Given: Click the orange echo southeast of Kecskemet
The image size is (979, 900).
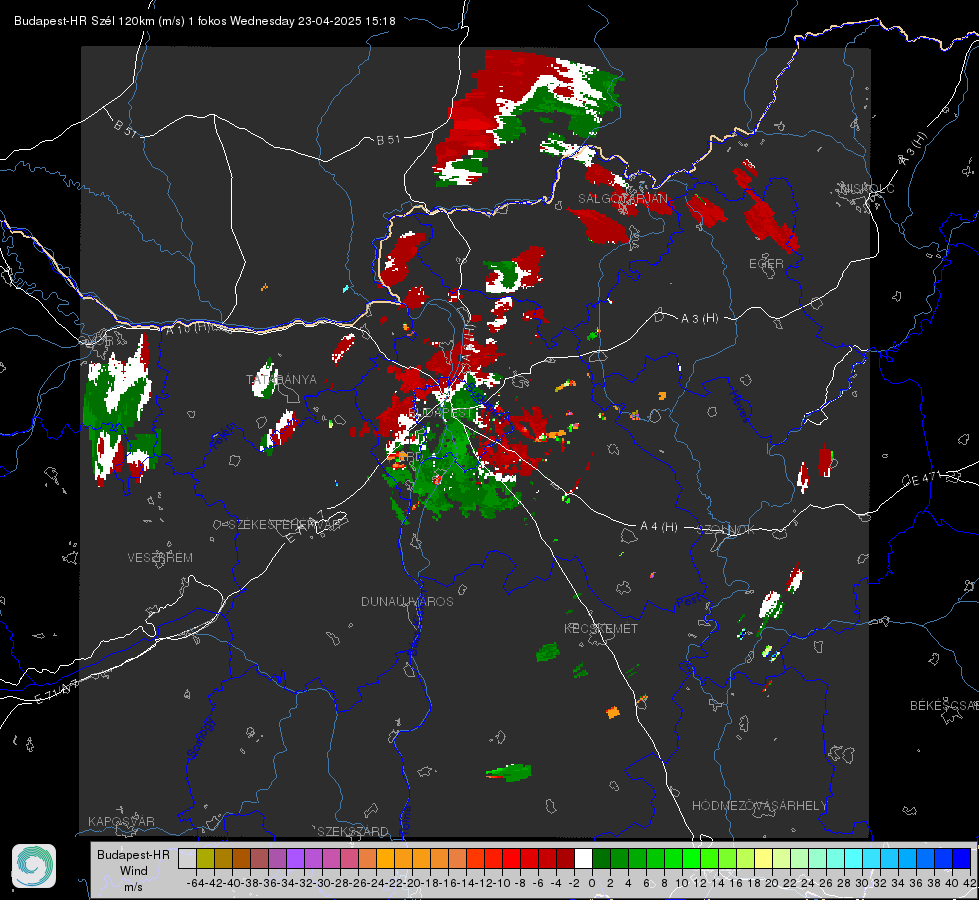Looking at the screenshot, I should click(613, 712).
